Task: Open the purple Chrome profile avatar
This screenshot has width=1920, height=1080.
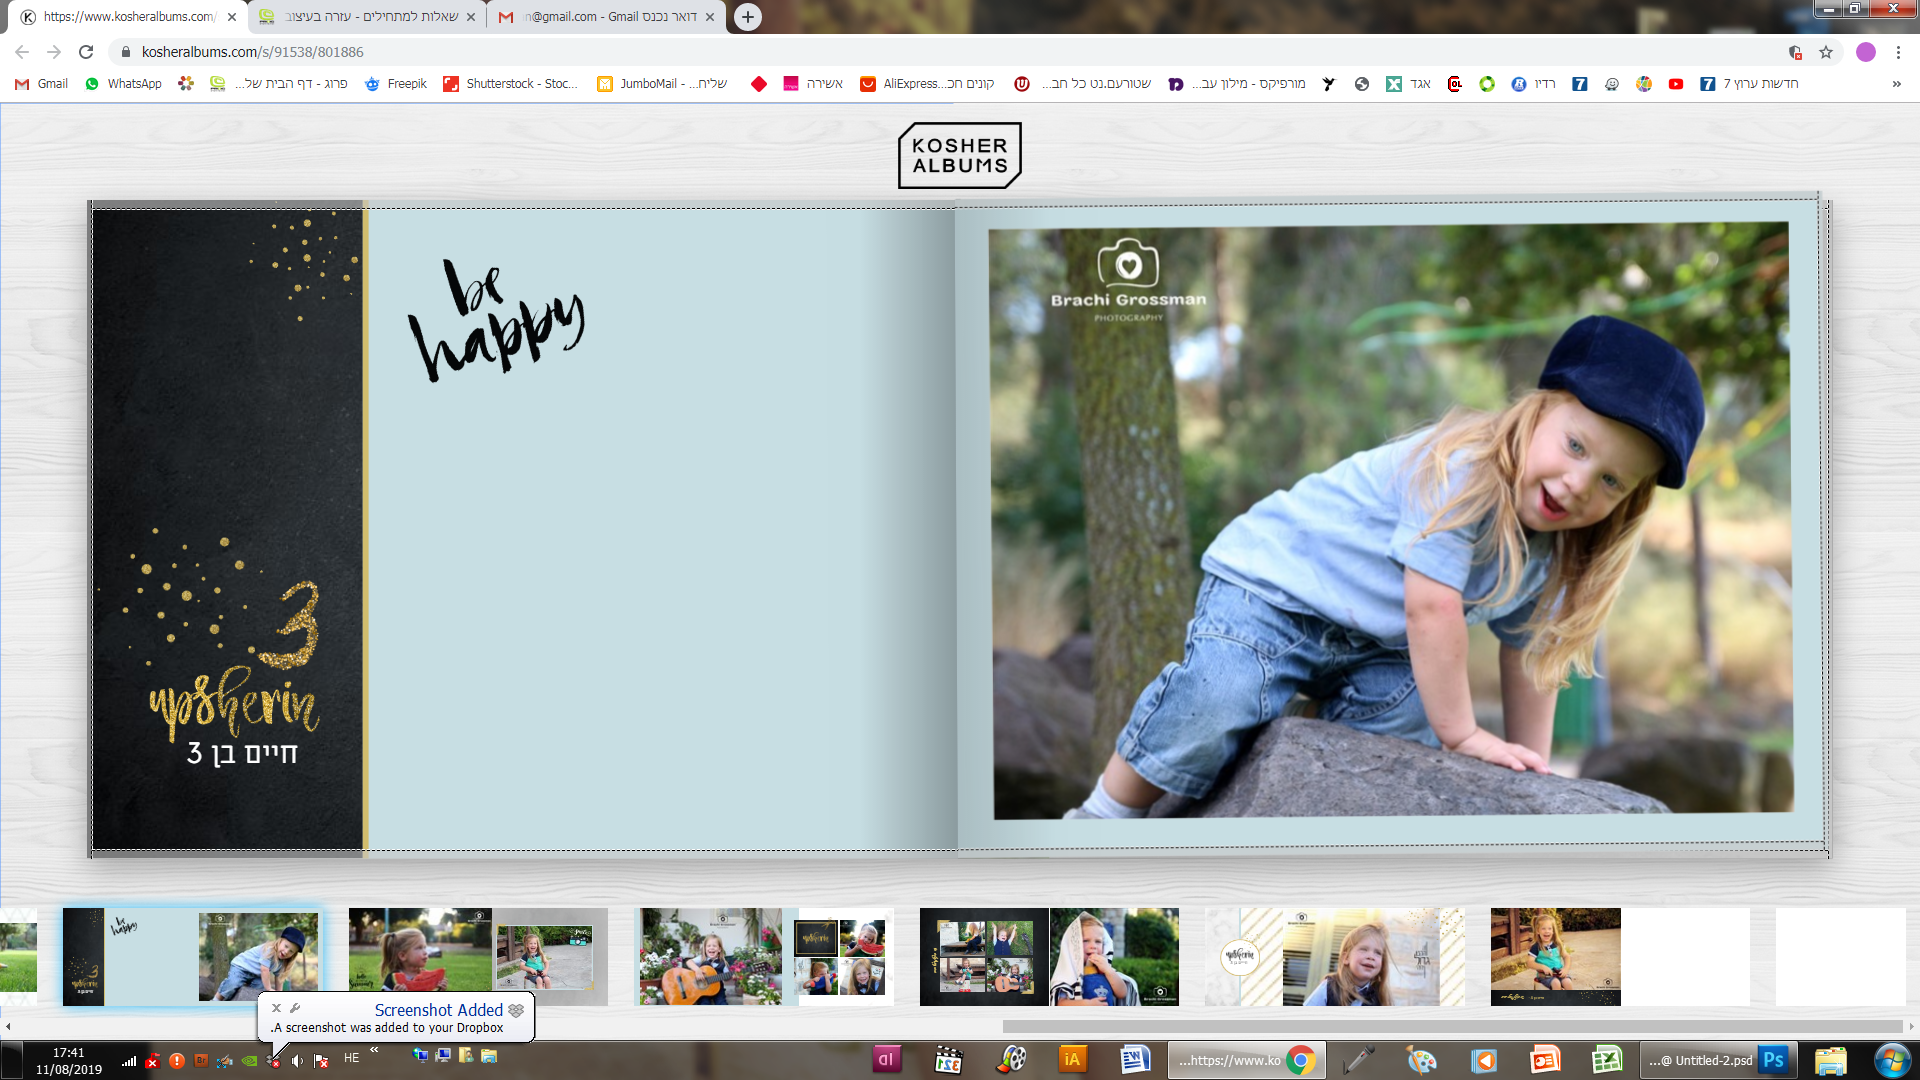Action: click(x=1865, y=52)
